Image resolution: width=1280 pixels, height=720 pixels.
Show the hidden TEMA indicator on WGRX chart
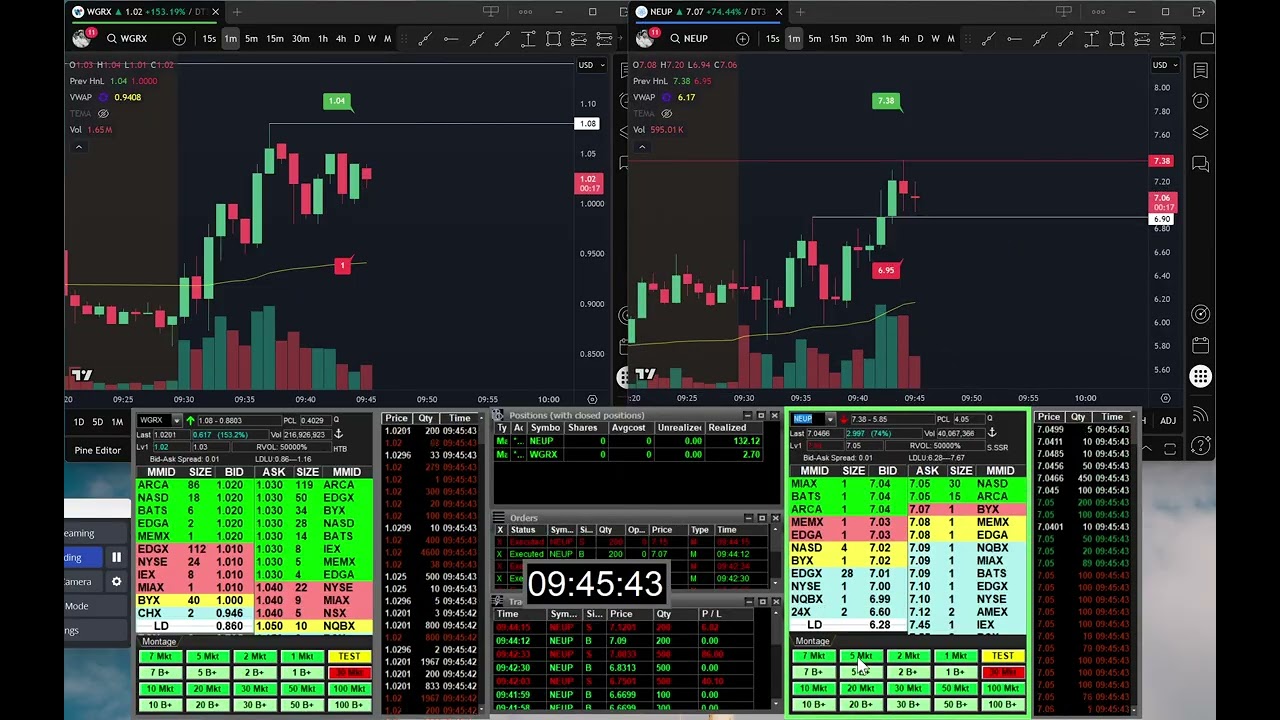[x=103, y=113]
